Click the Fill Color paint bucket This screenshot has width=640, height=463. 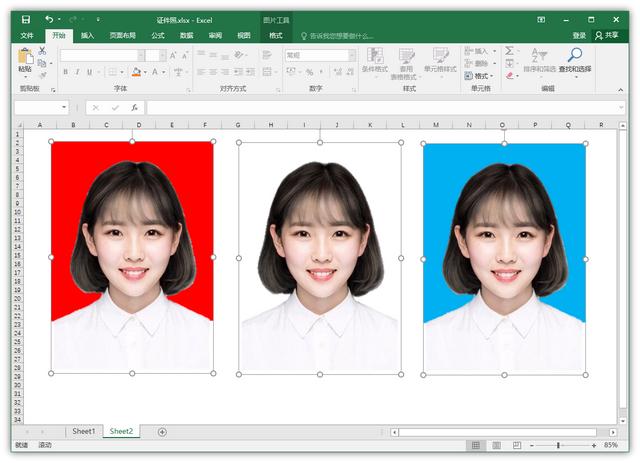(x=136, y=72)
